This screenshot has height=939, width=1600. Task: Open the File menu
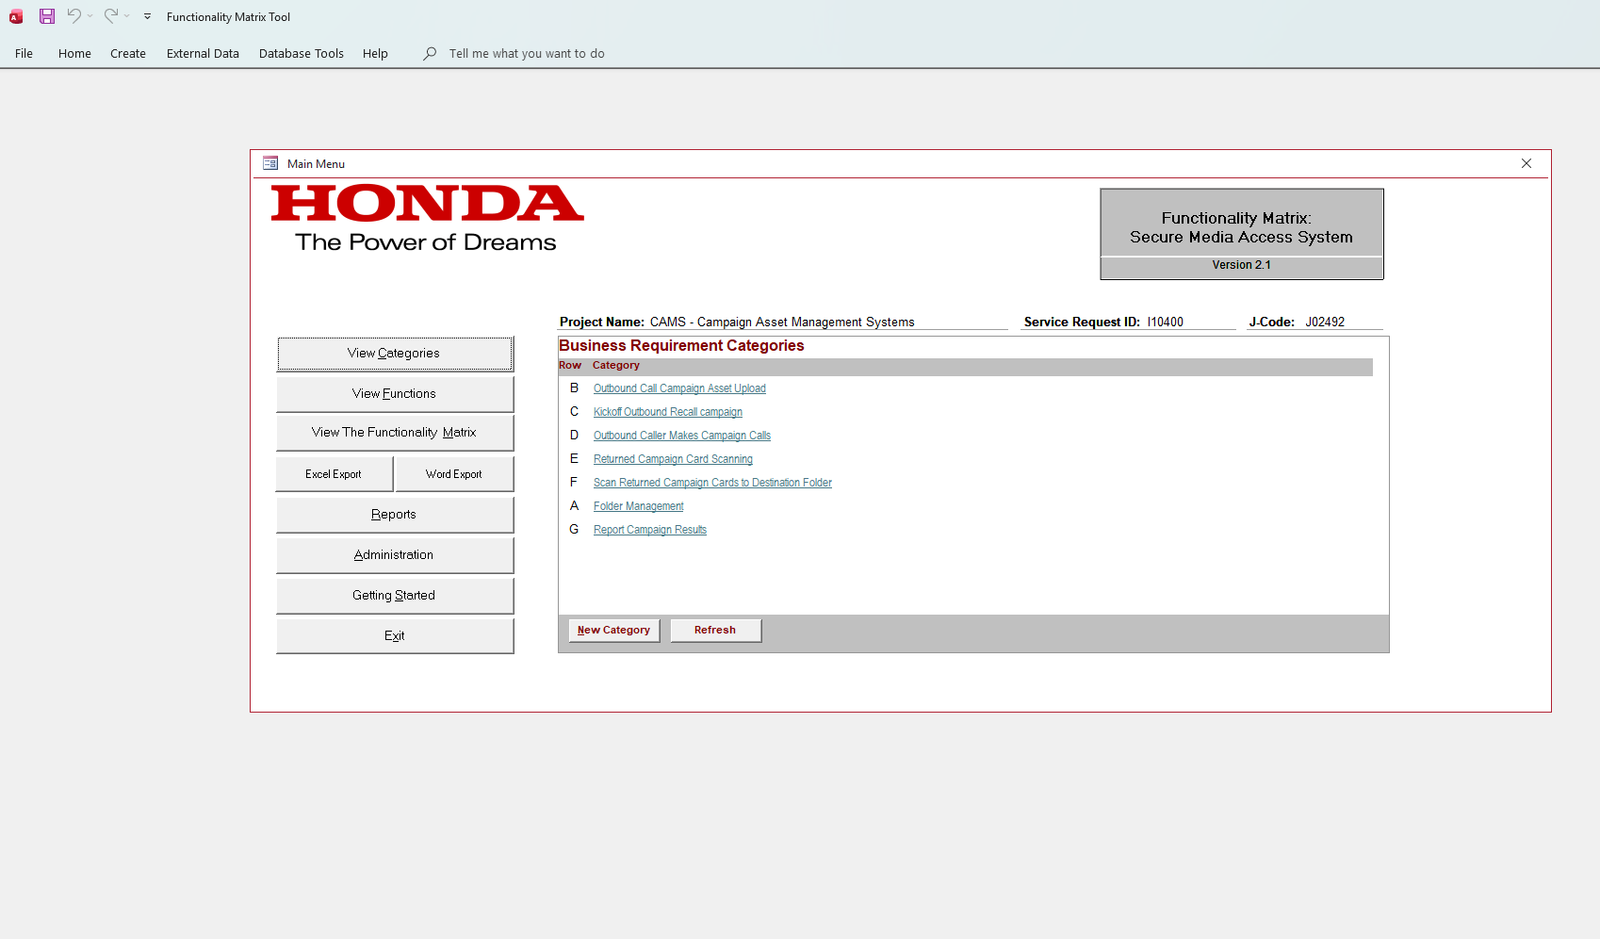pyautogui.click(x=24, y=53)
